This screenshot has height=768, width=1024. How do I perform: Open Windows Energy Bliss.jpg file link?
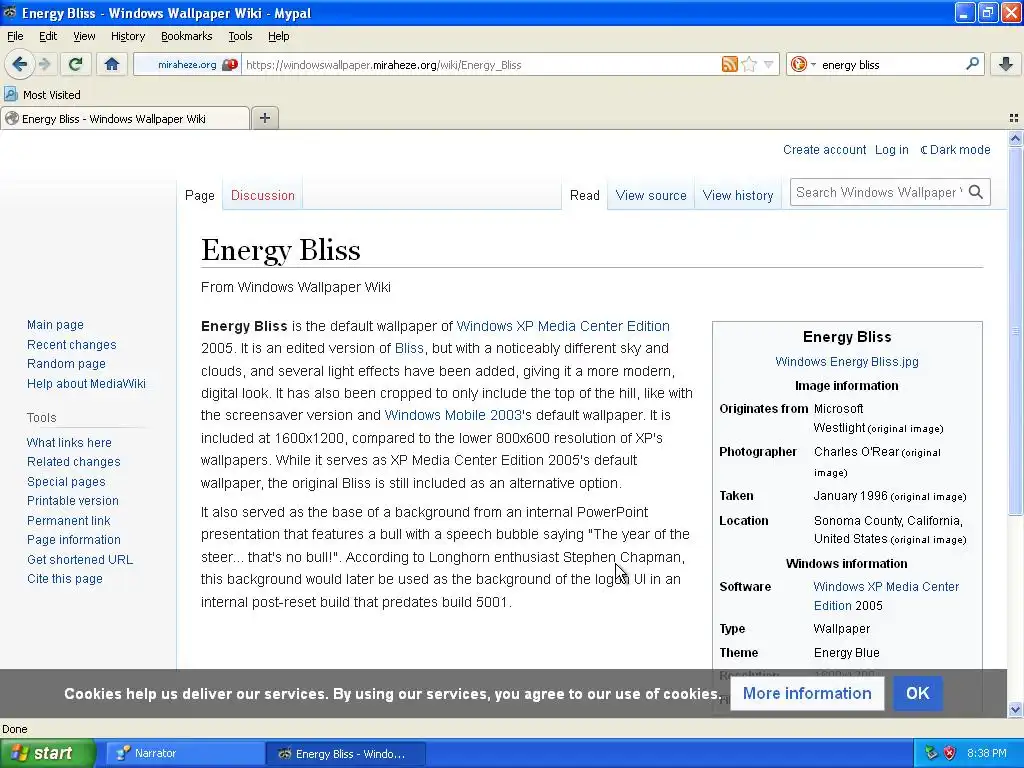point(846,361)
